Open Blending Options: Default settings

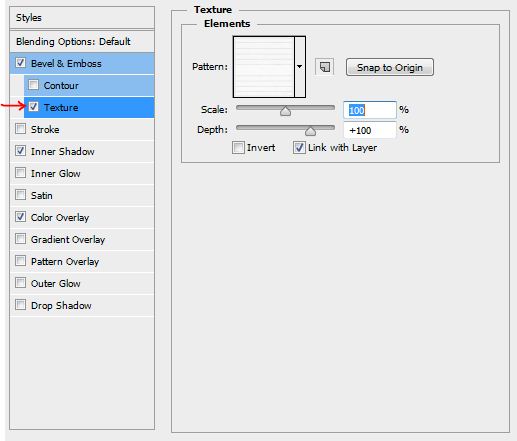82,41
